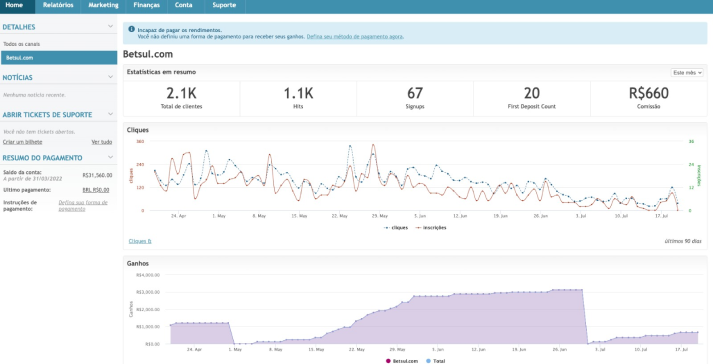Image resolution: width=713 pixels, height=364 pixels.
Task: Open the Relatórios menu
Action: point(58,5)
